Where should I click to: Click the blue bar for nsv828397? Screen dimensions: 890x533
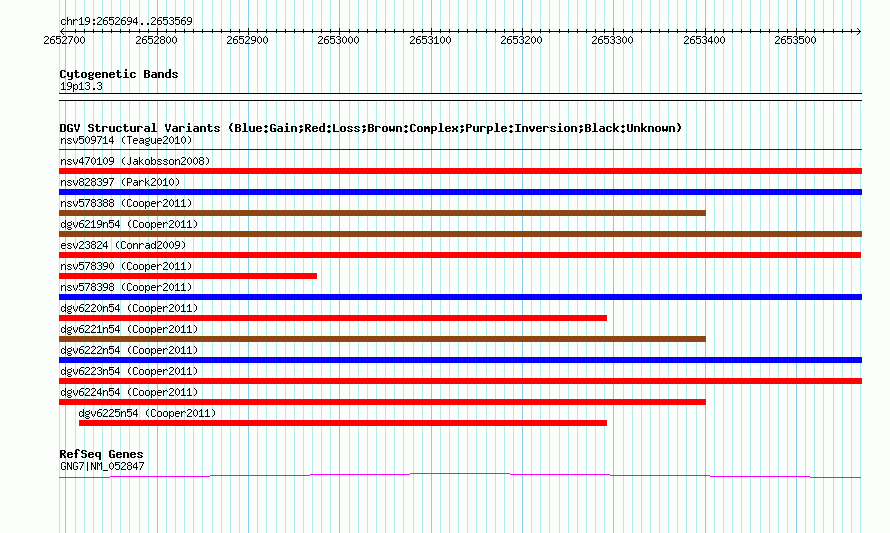(460, 192)
